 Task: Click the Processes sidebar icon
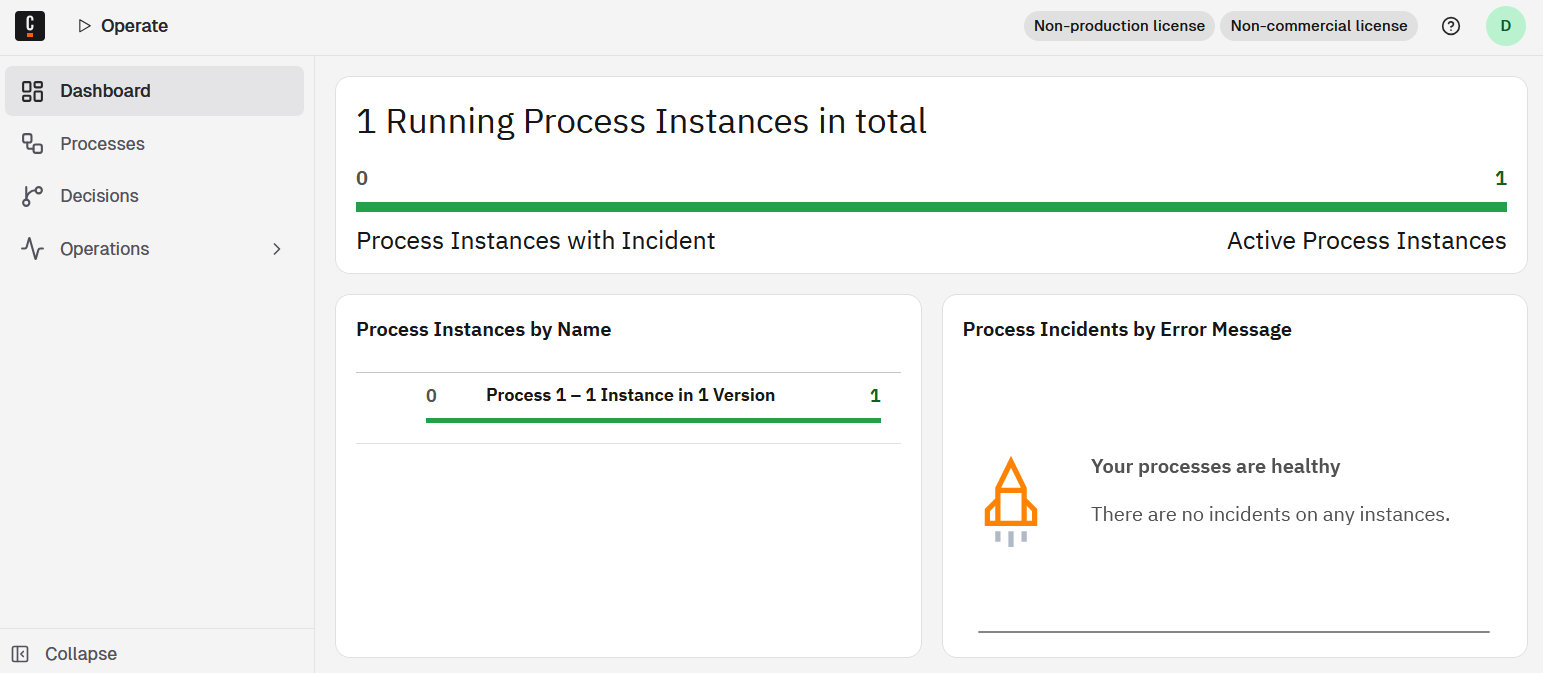coord(32,144)
